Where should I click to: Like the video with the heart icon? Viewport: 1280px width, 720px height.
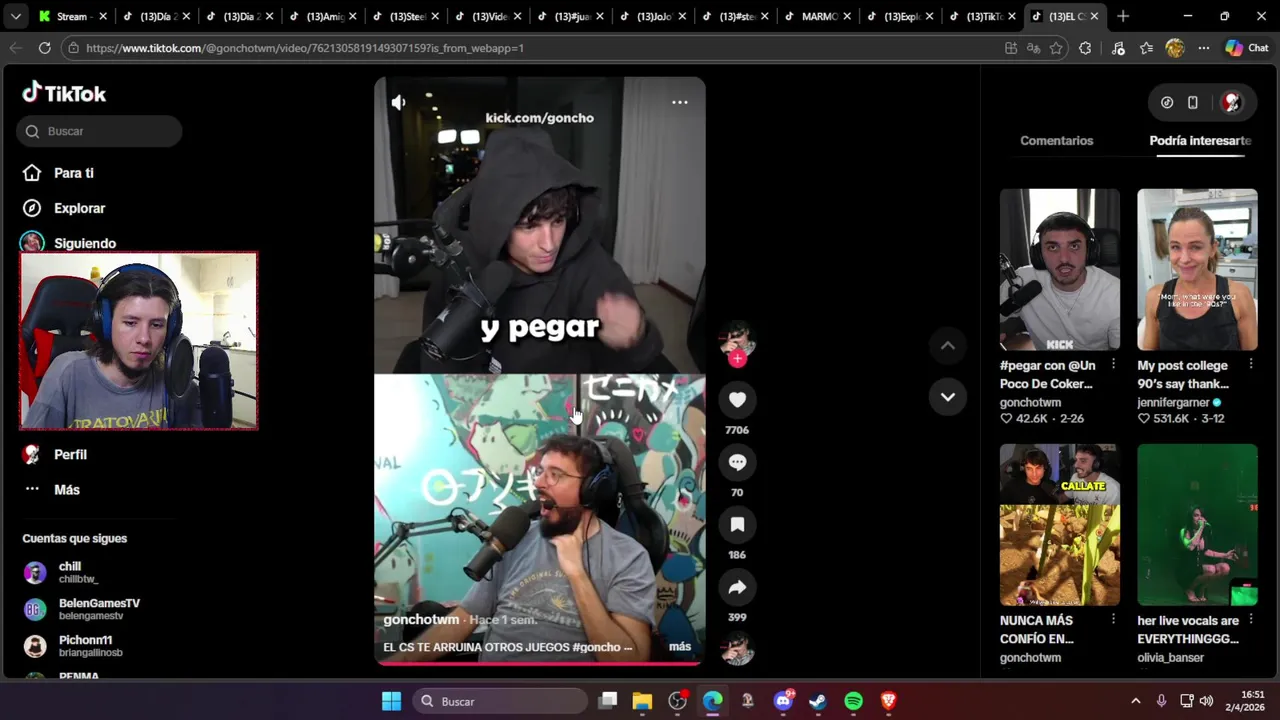737,399
